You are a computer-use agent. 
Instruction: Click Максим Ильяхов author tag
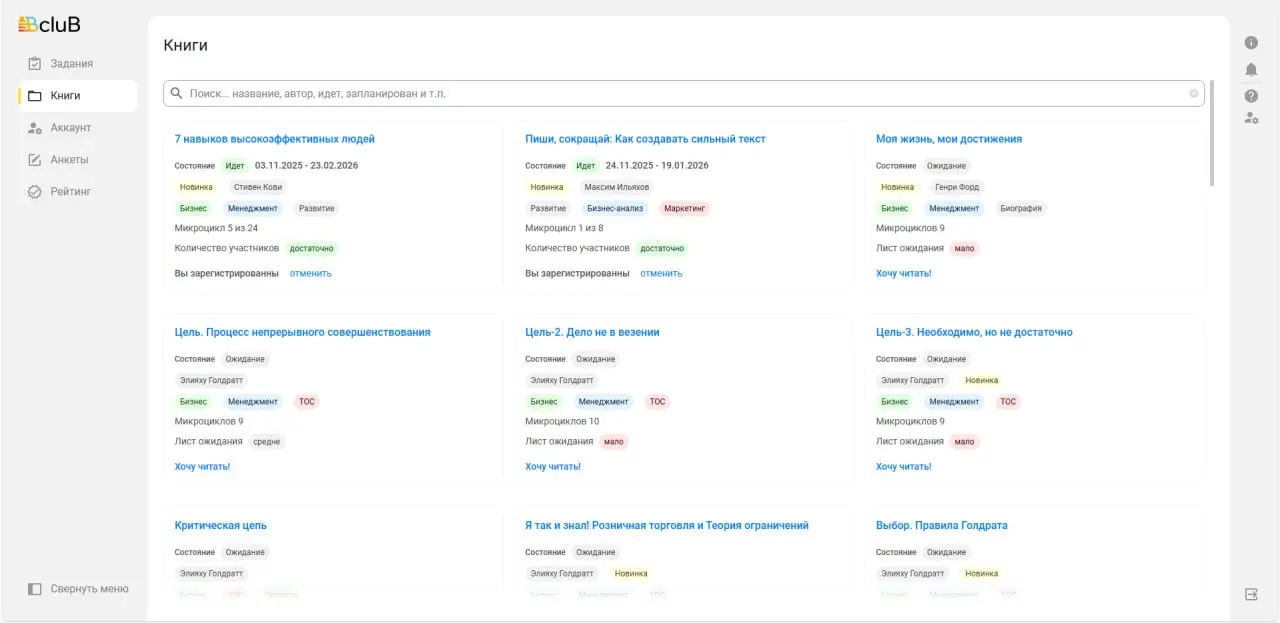[x=617, y=187]
